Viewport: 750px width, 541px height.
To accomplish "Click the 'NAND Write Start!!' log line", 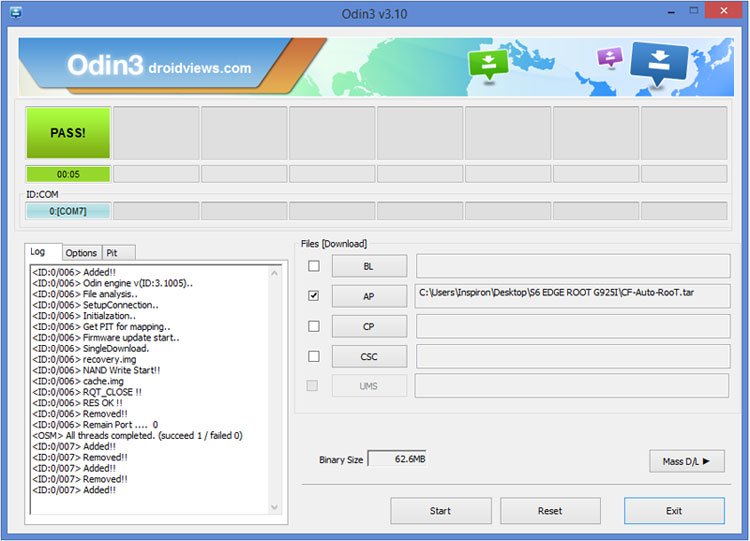I will (x=96, y=370).
